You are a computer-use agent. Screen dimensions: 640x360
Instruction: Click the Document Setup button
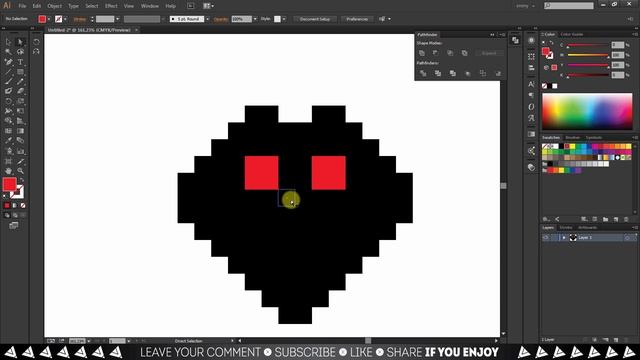(315, 19)
